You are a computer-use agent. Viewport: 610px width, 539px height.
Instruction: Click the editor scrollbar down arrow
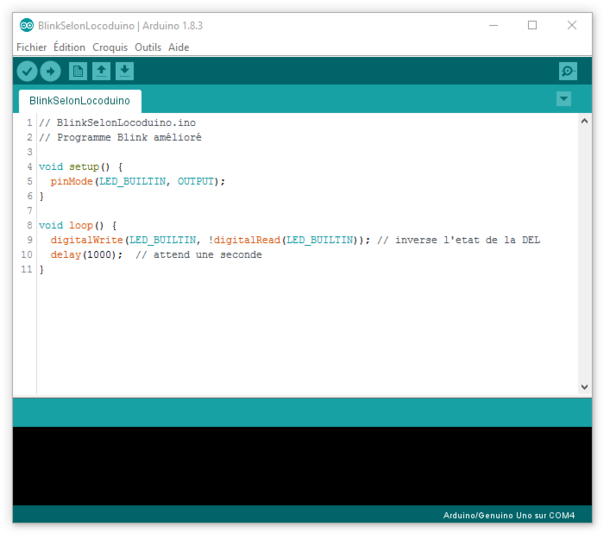point(584,387)
